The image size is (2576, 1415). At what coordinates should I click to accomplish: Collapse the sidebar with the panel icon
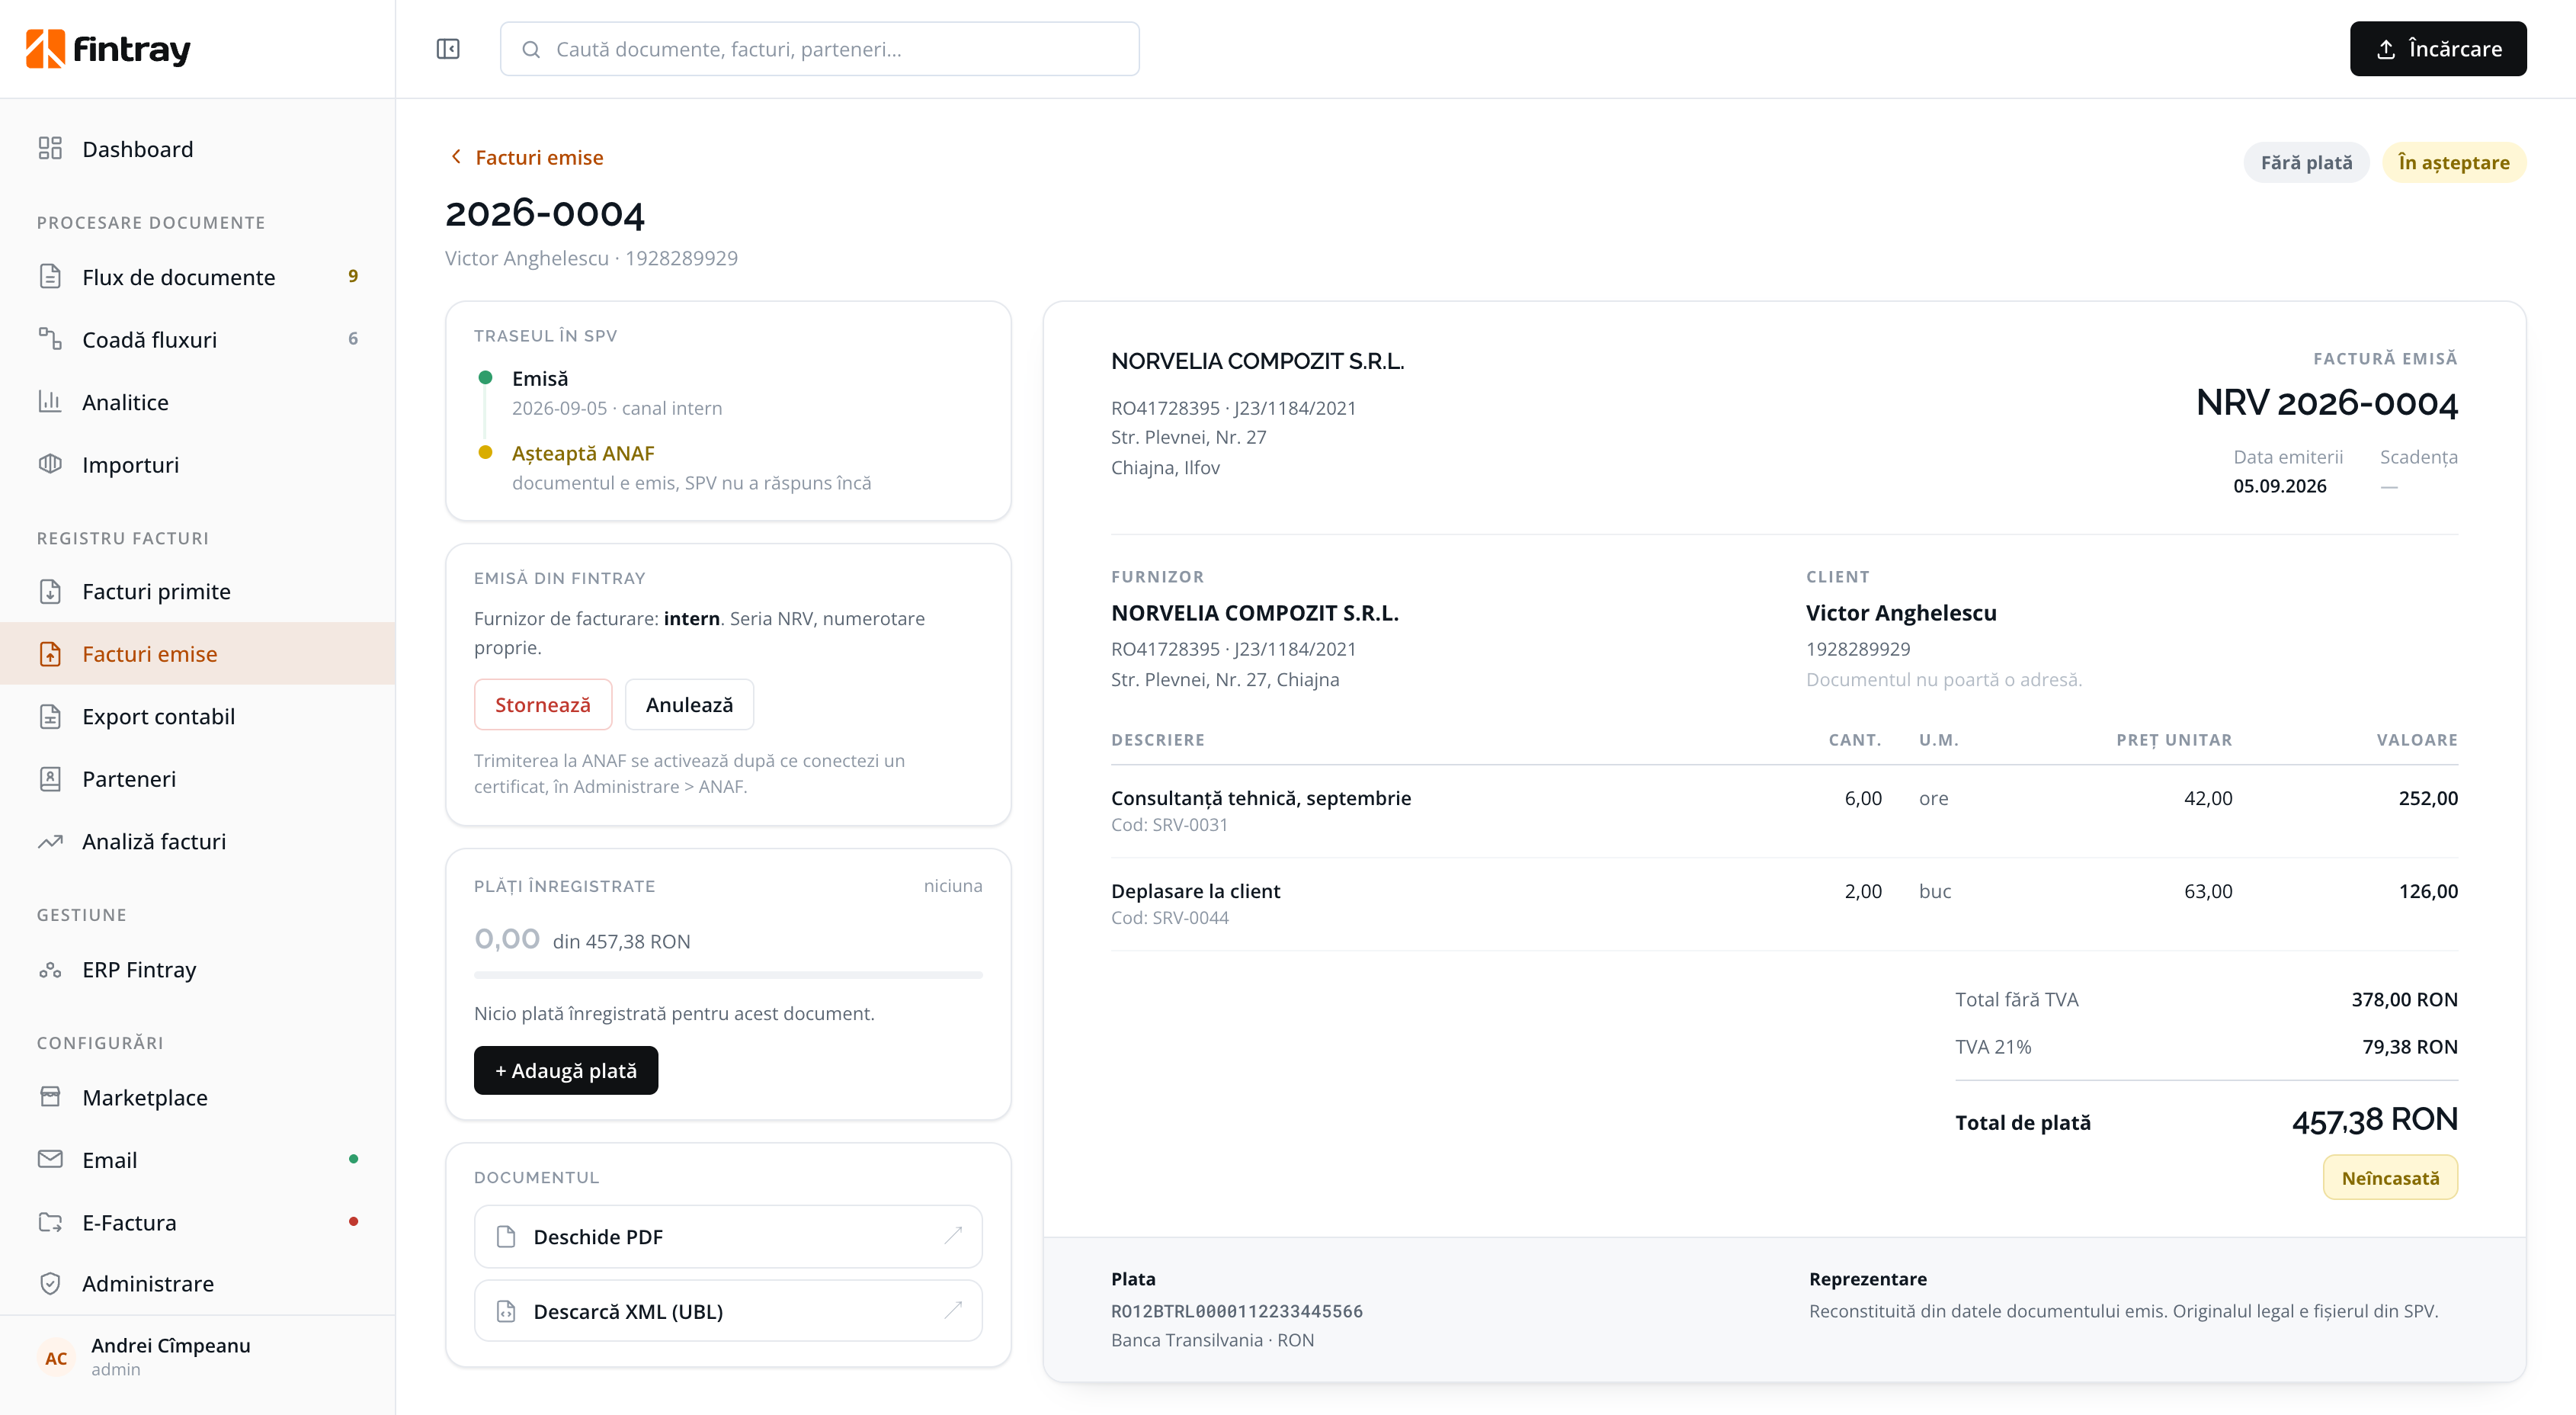[448, 49]
